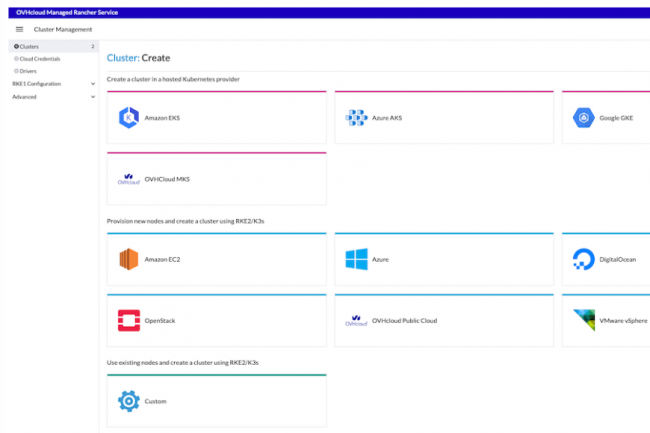Click the Drivers sidebar bullet icon
Viewport: 650px width, 433px height.
16,71
